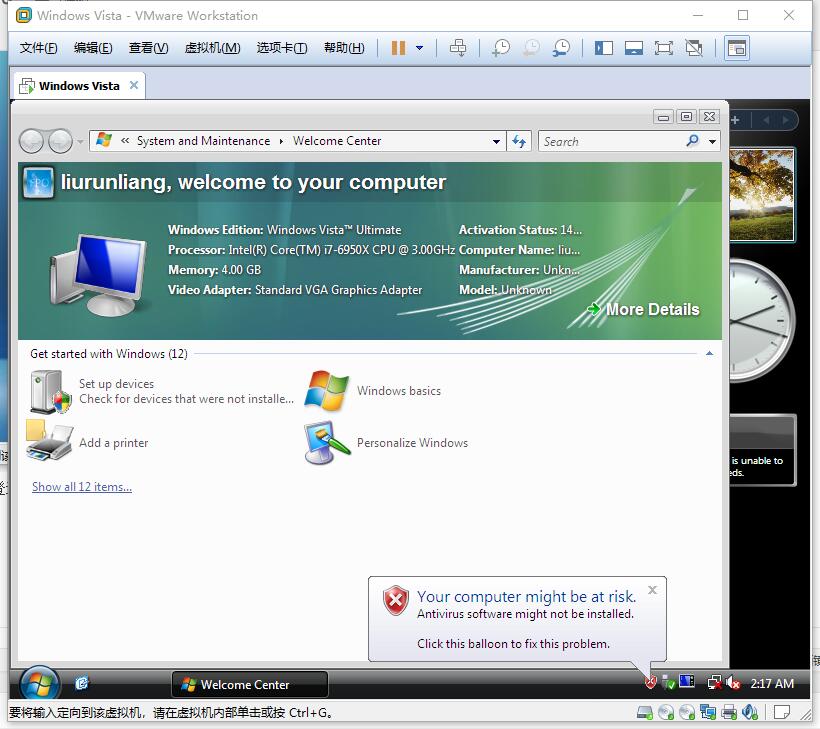Click System and Maintenance breadcrumb
The width and height of the screenshot is (820, 729).
(203, 141)
